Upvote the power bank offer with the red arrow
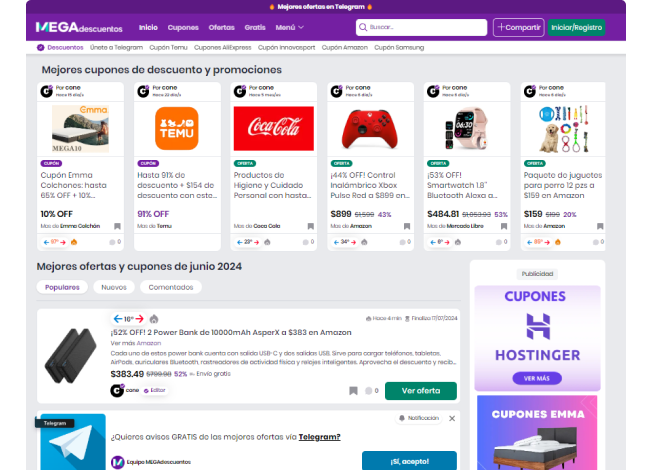Screen dimensions: 652x470 141,319
